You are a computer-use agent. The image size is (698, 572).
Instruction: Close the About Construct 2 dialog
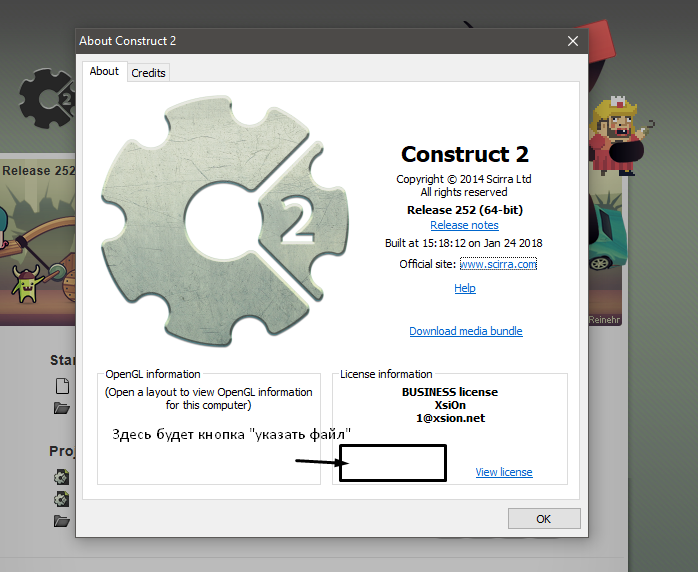(x=573, y=41)
